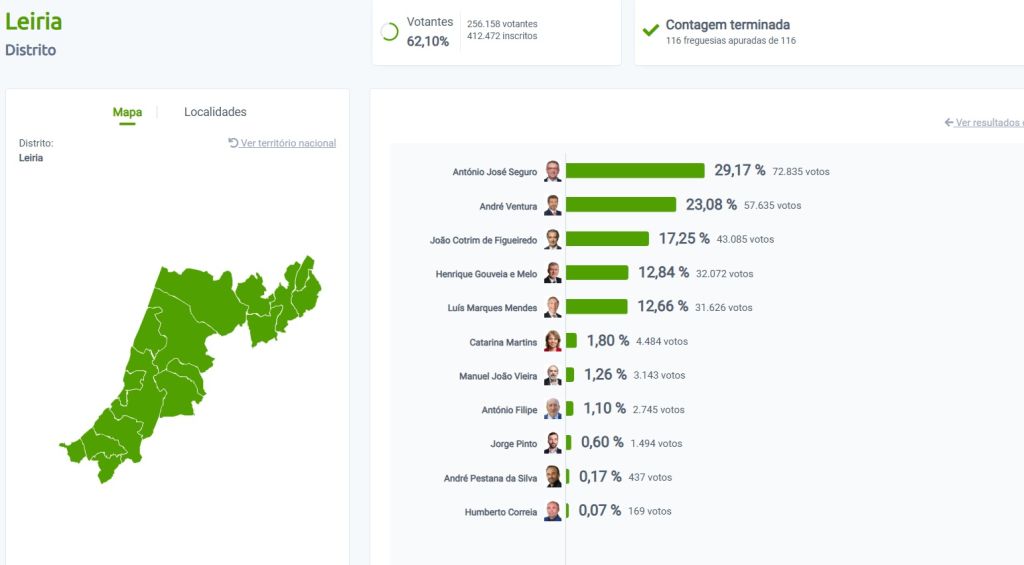This screenshot has width=1024, height=565.
Task: Click António José Seguro's green result bar
Action: (x=635, y=171)
